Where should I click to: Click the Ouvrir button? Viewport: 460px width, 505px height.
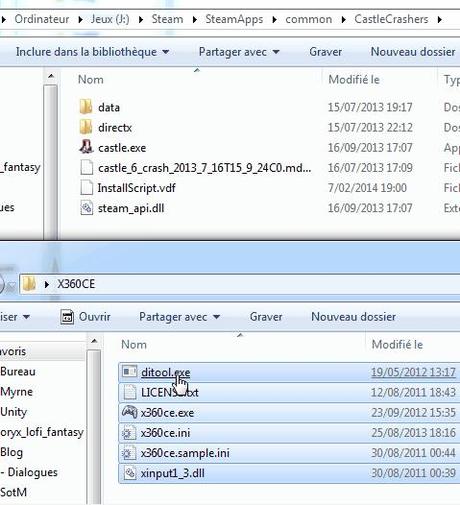[85, 317]
